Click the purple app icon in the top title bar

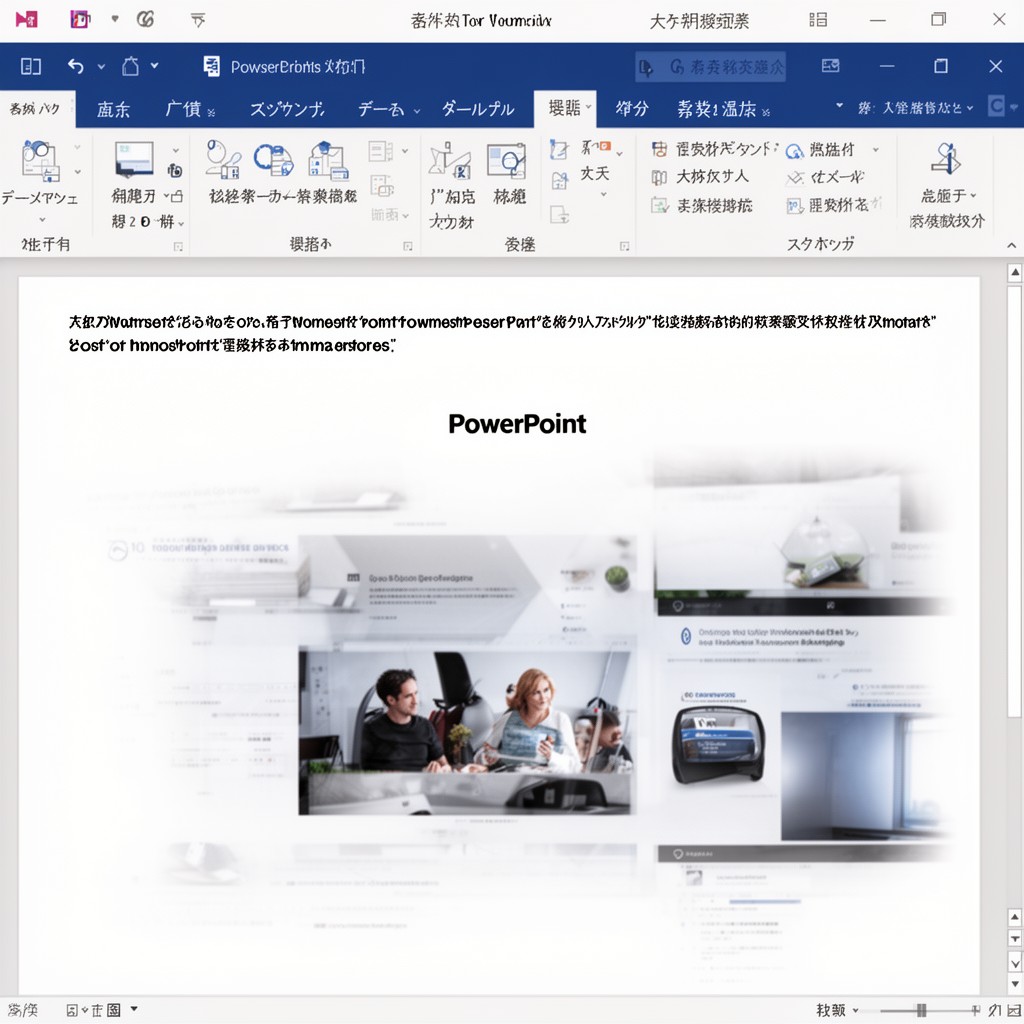click(80, 20)
